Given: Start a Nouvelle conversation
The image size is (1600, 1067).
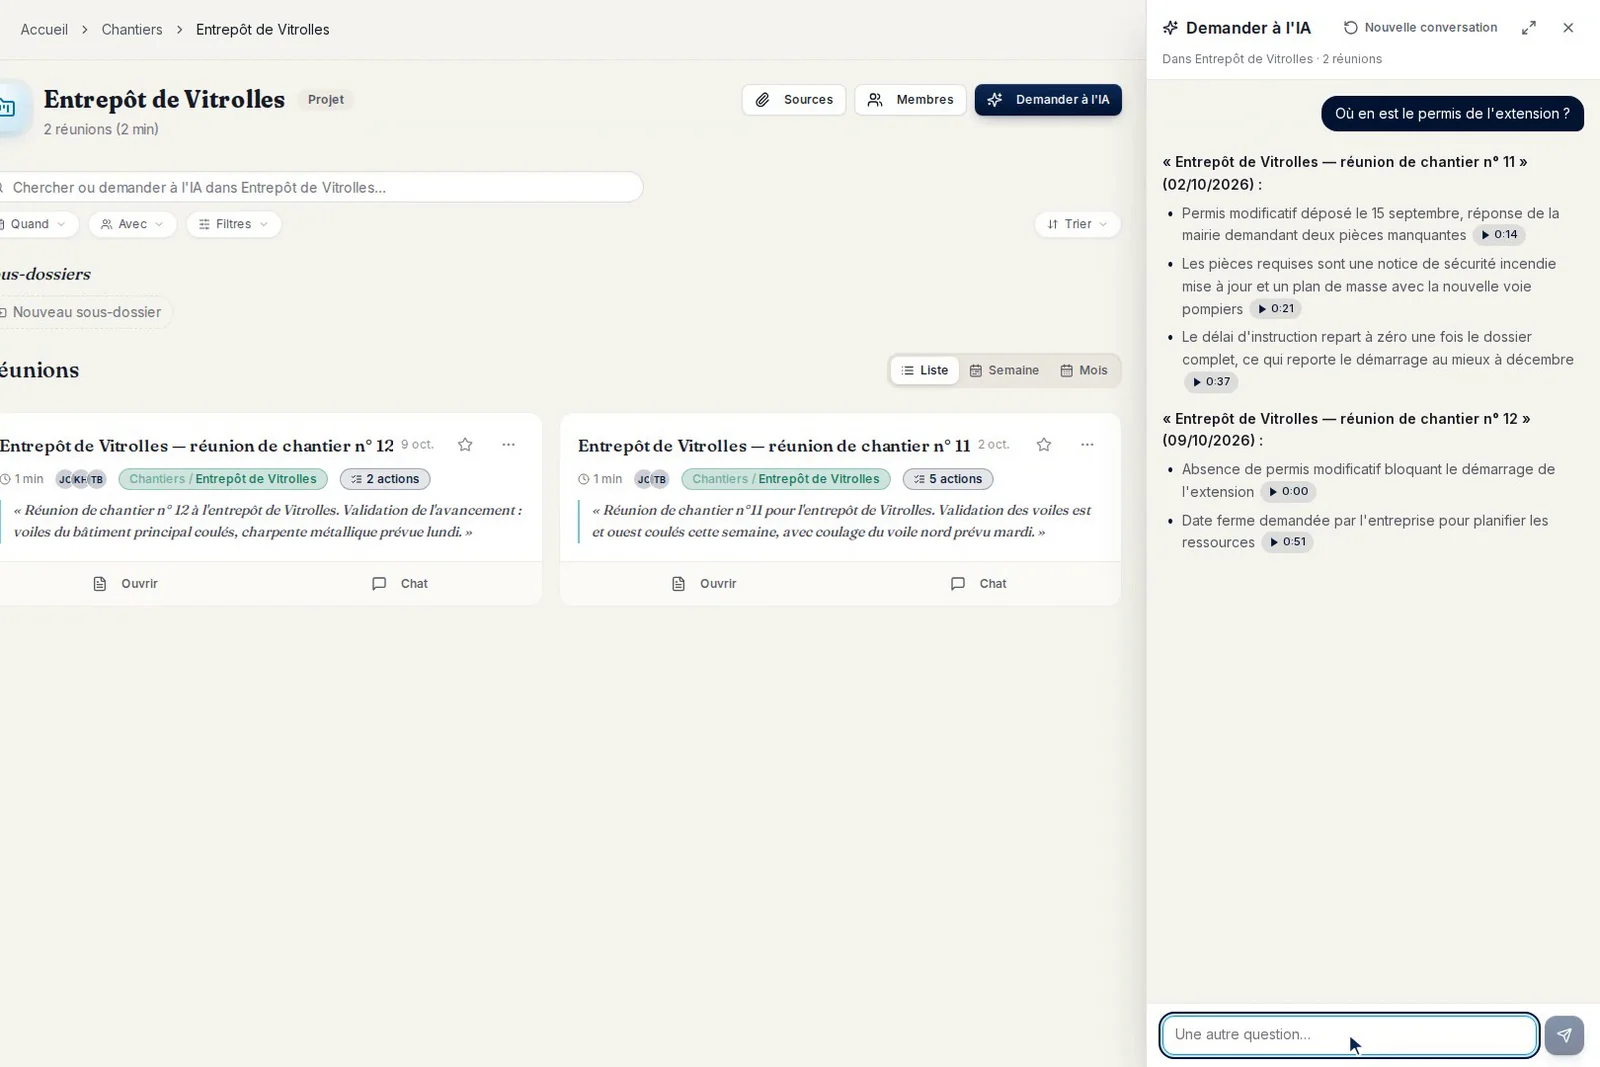Looking at the screenshot, I should pyautogui.click(x=1421, y=28).
